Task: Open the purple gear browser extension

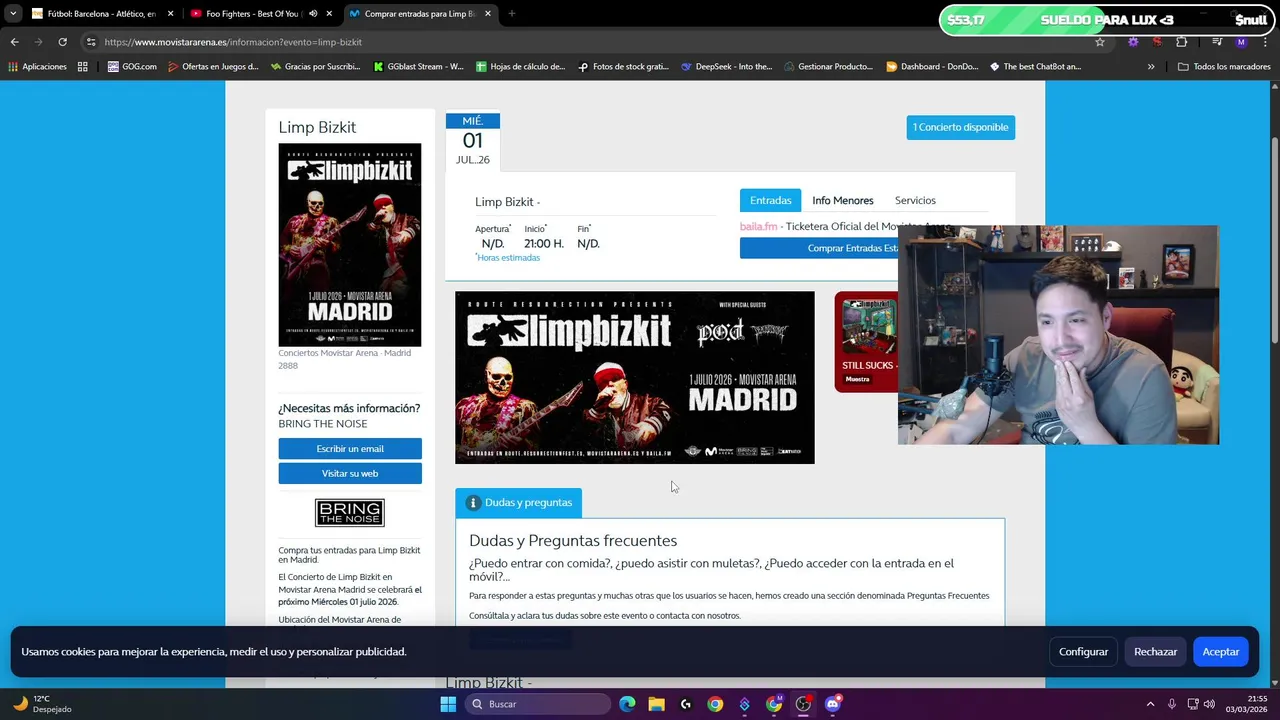Action: coord(1133,42)
